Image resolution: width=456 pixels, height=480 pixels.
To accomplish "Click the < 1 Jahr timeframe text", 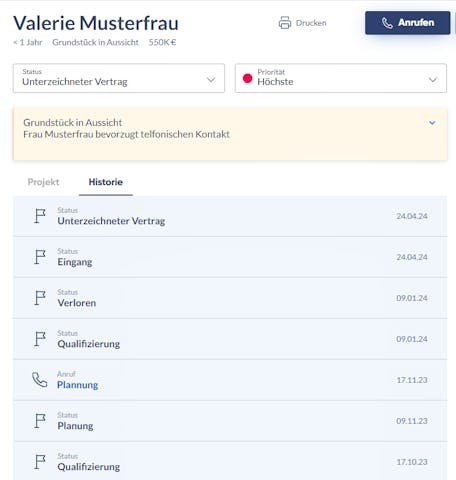I will point(28,42).
